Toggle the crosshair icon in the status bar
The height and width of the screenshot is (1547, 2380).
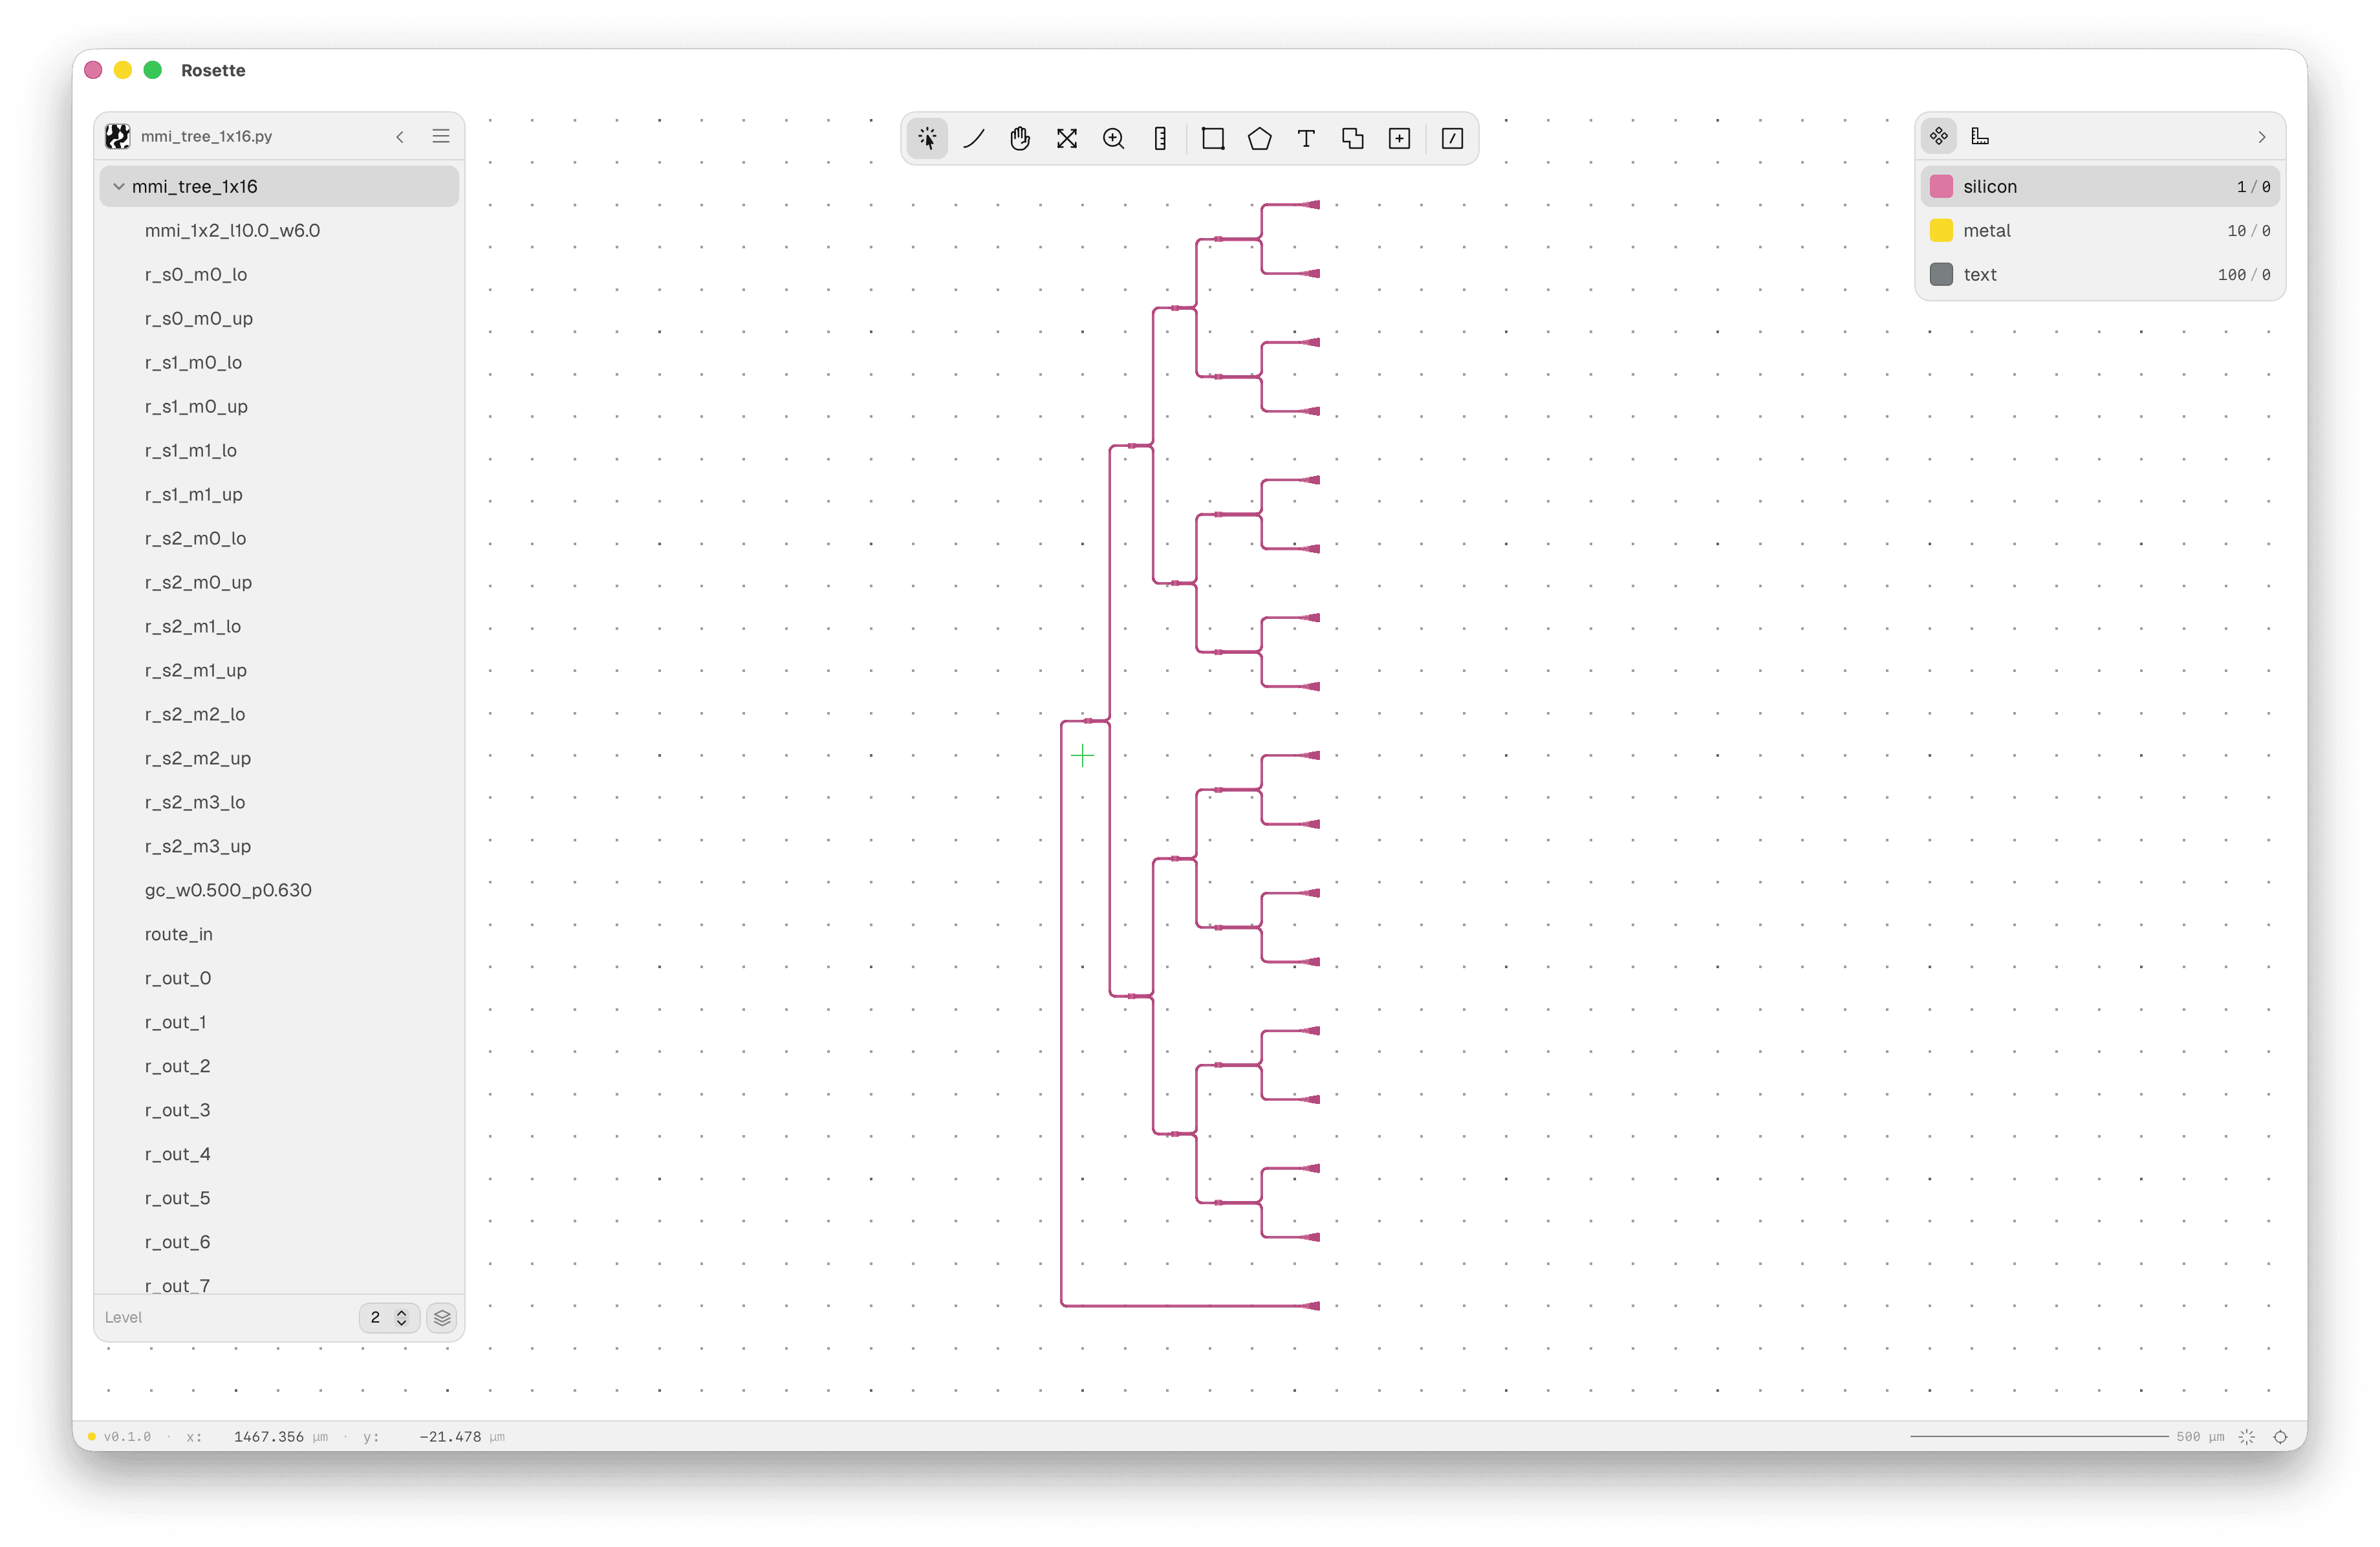tap(2280, 1436)
